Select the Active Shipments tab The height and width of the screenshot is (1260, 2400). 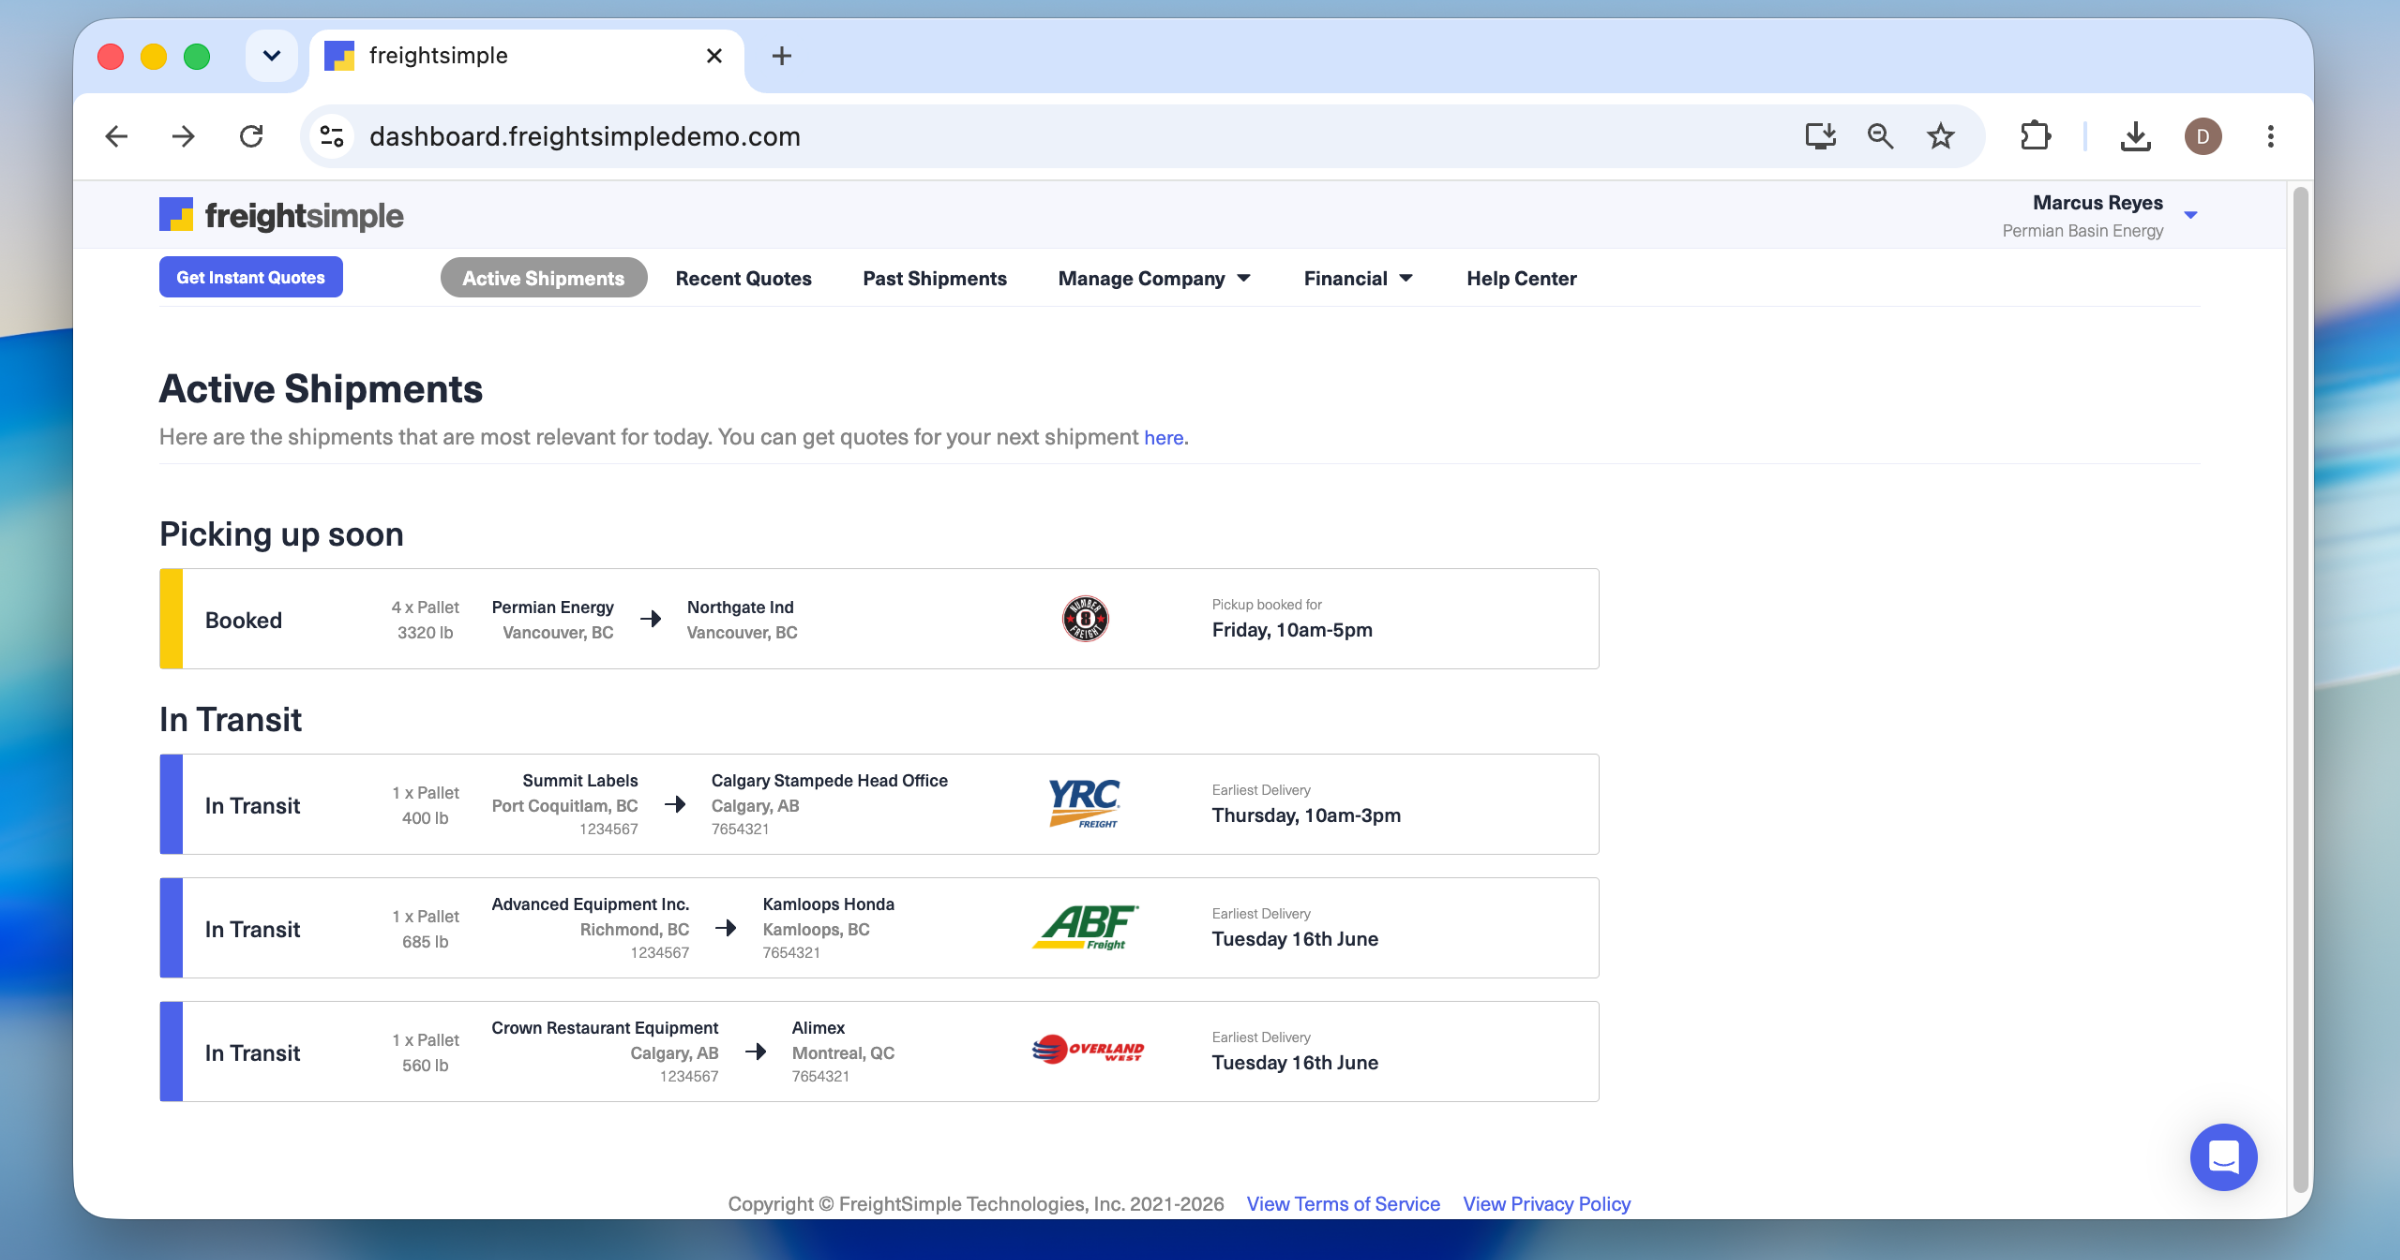543,278
